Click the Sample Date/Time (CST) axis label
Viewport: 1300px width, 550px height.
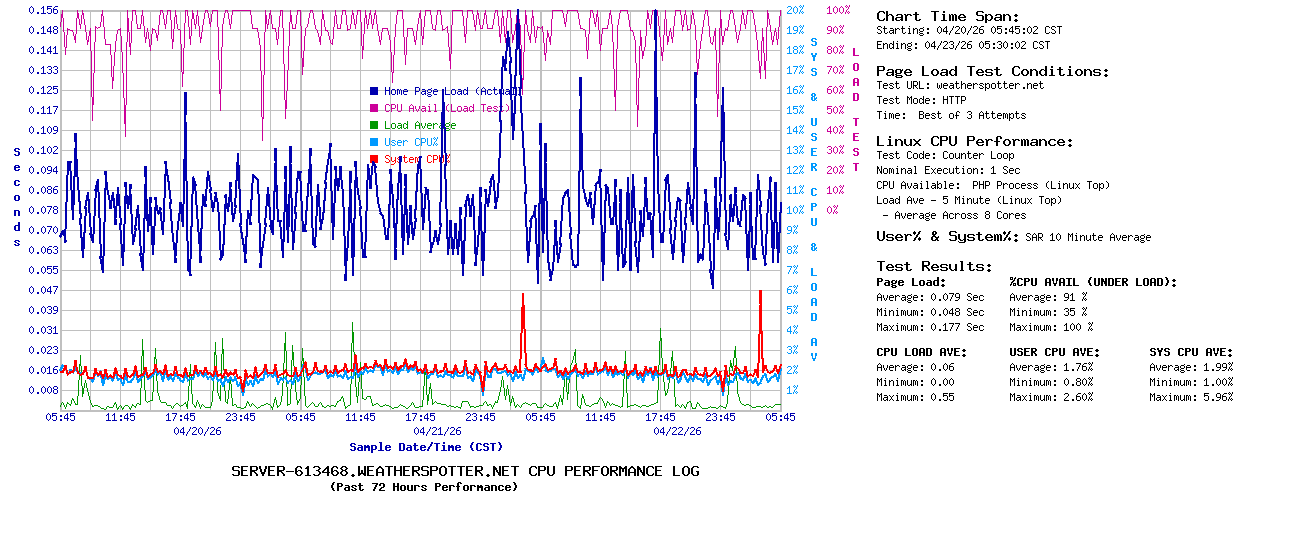(x=426, y=447)
